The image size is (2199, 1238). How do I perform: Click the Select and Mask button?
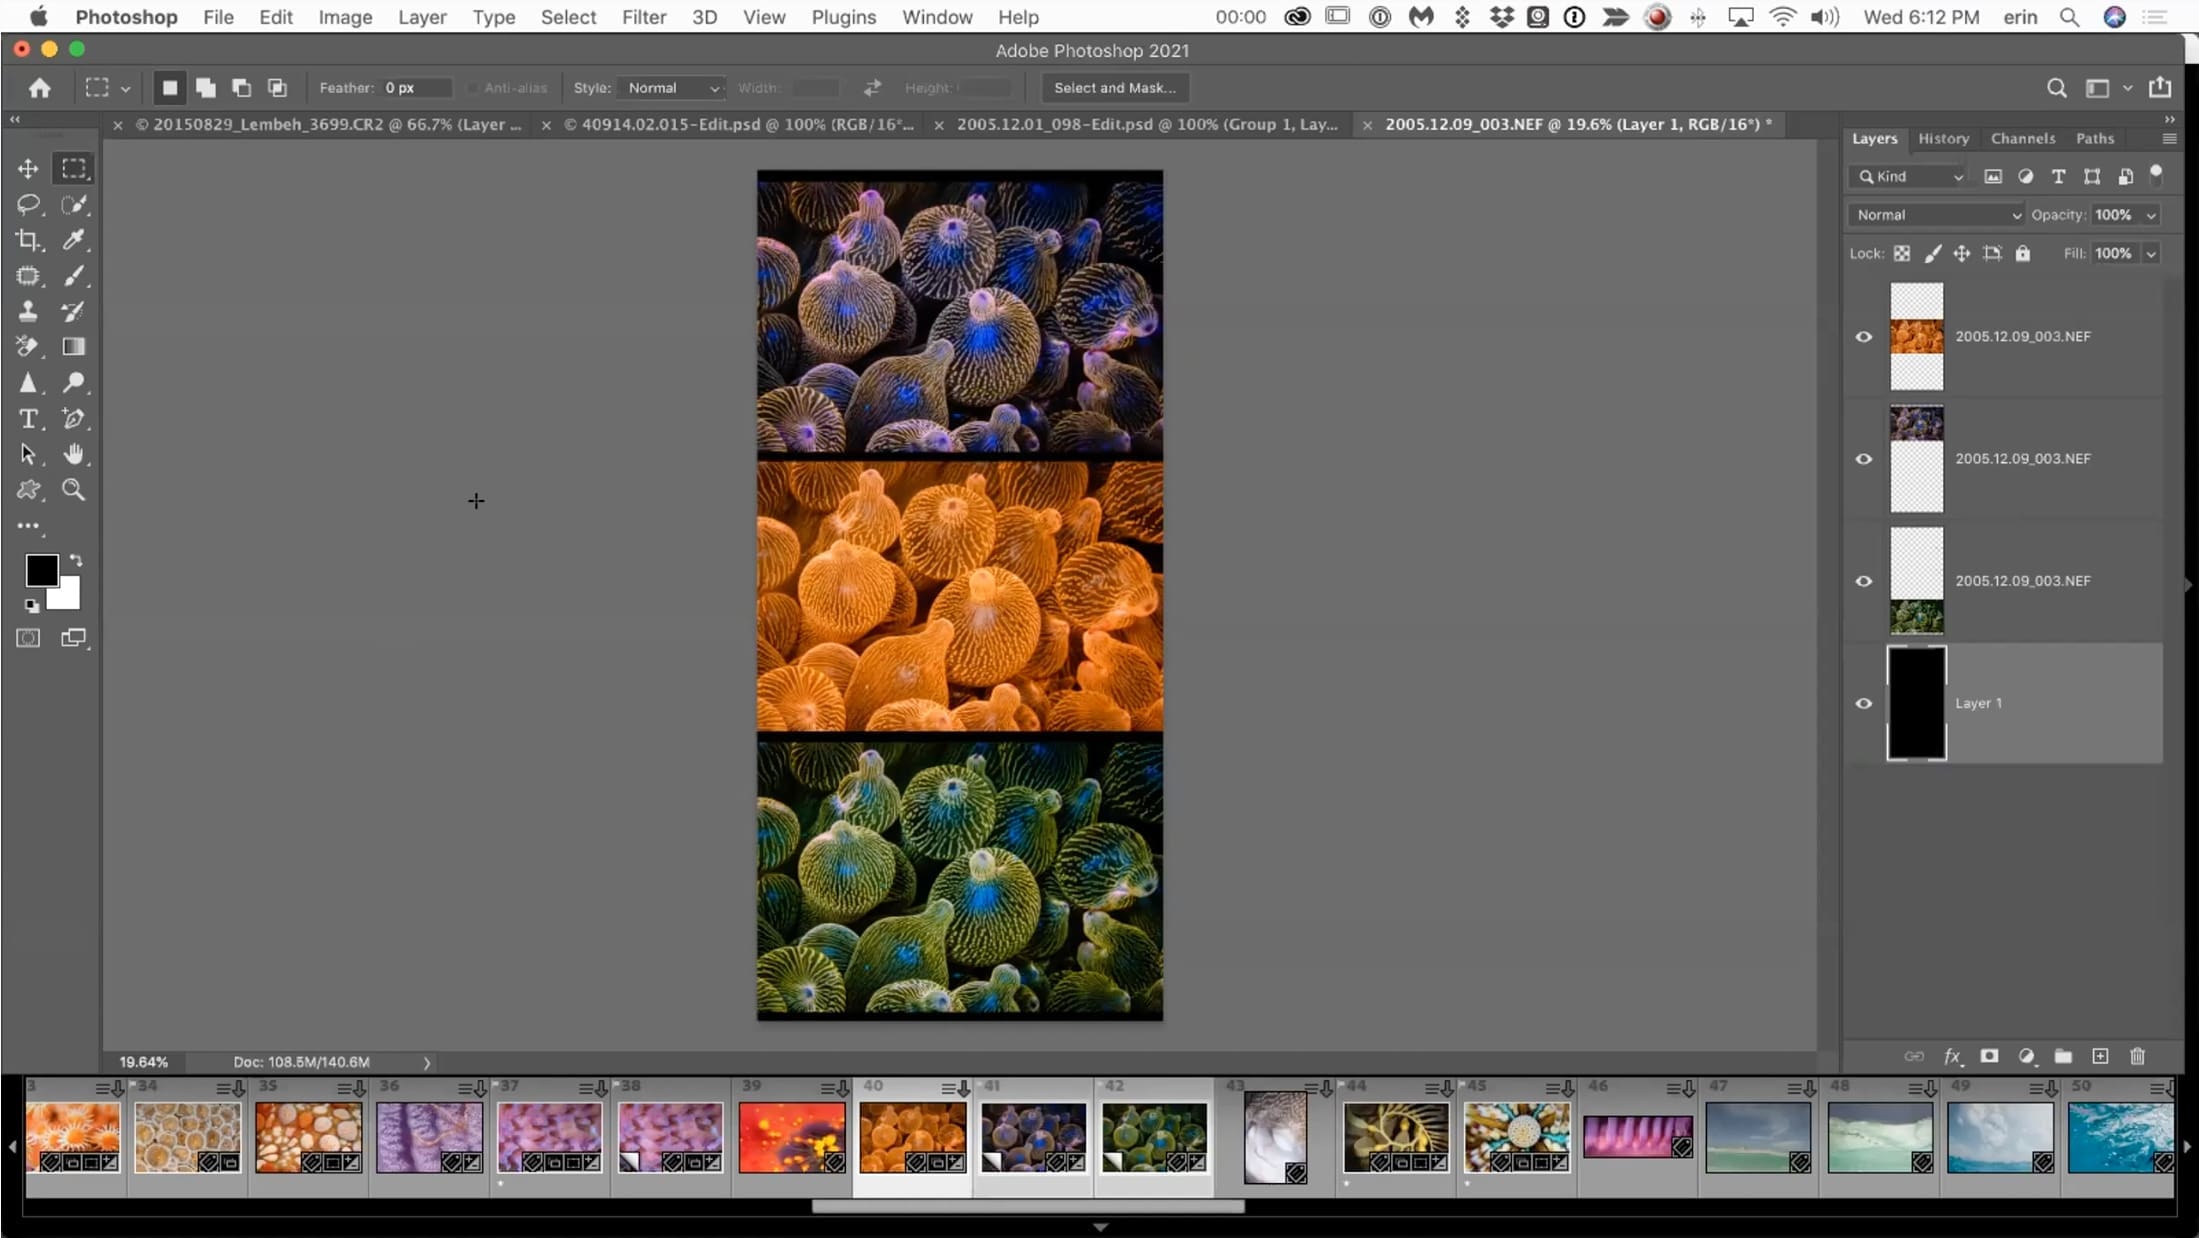tap(1114, 88)
